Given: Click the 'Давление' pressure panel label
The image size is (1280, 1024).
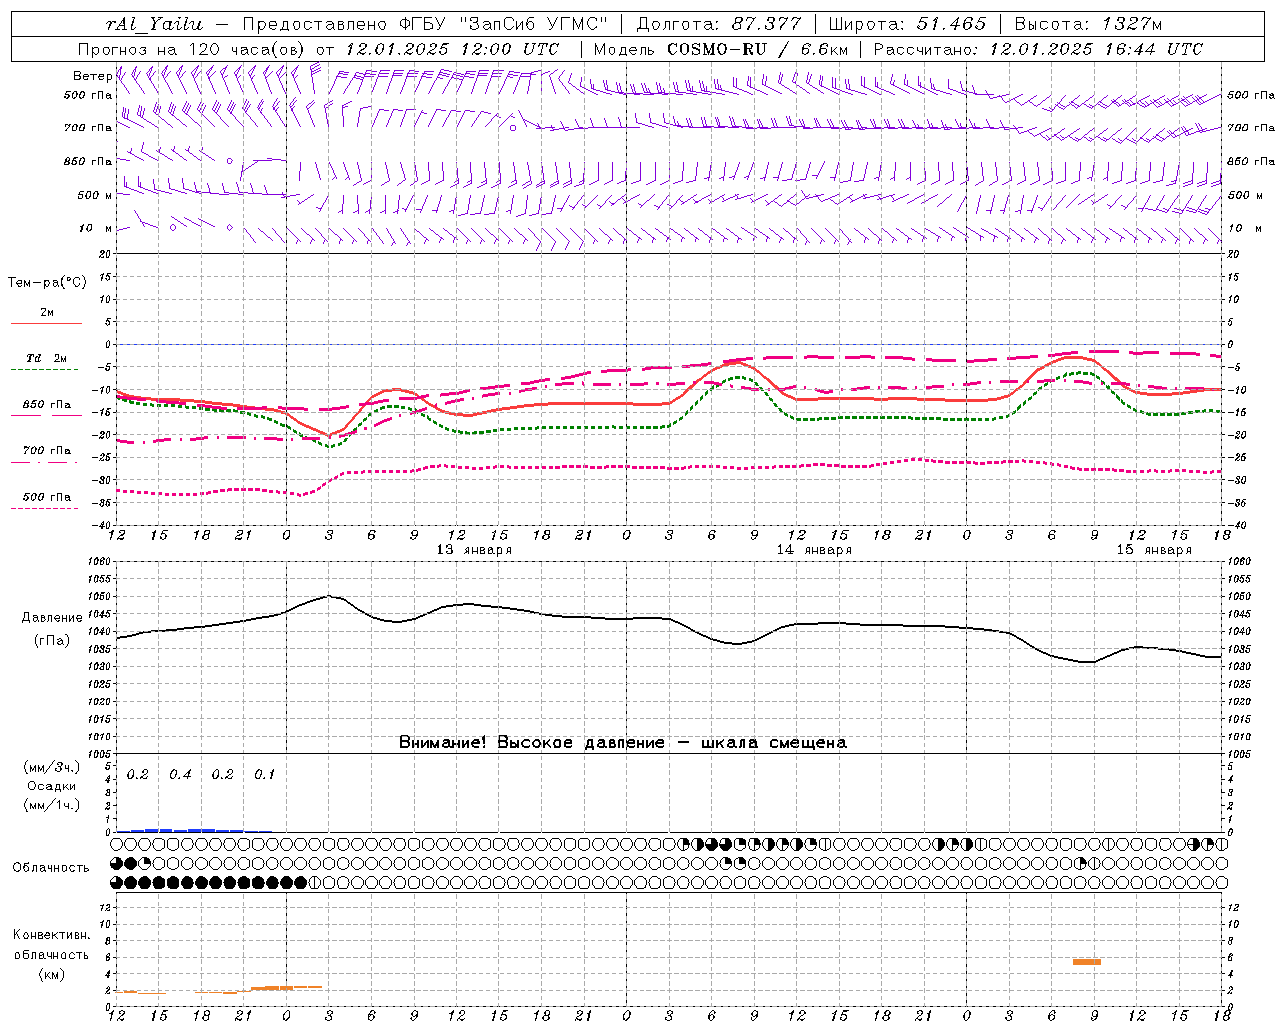Looking at the screenshot, I should click(x=52, y=618).
